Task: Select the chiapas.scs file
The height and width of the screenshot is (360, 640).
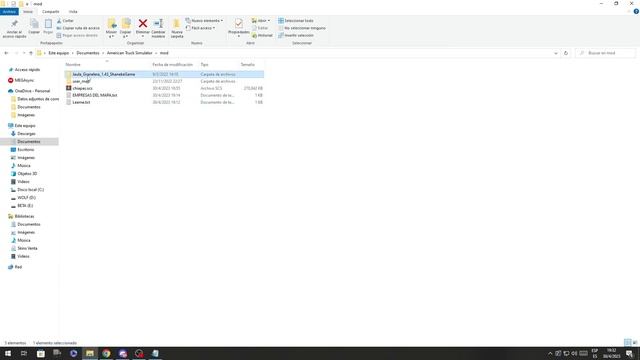Action: coord(82,88)
